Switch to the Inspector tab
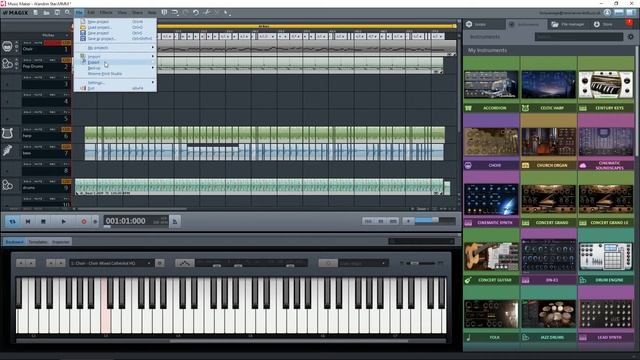 click(61, 242)
